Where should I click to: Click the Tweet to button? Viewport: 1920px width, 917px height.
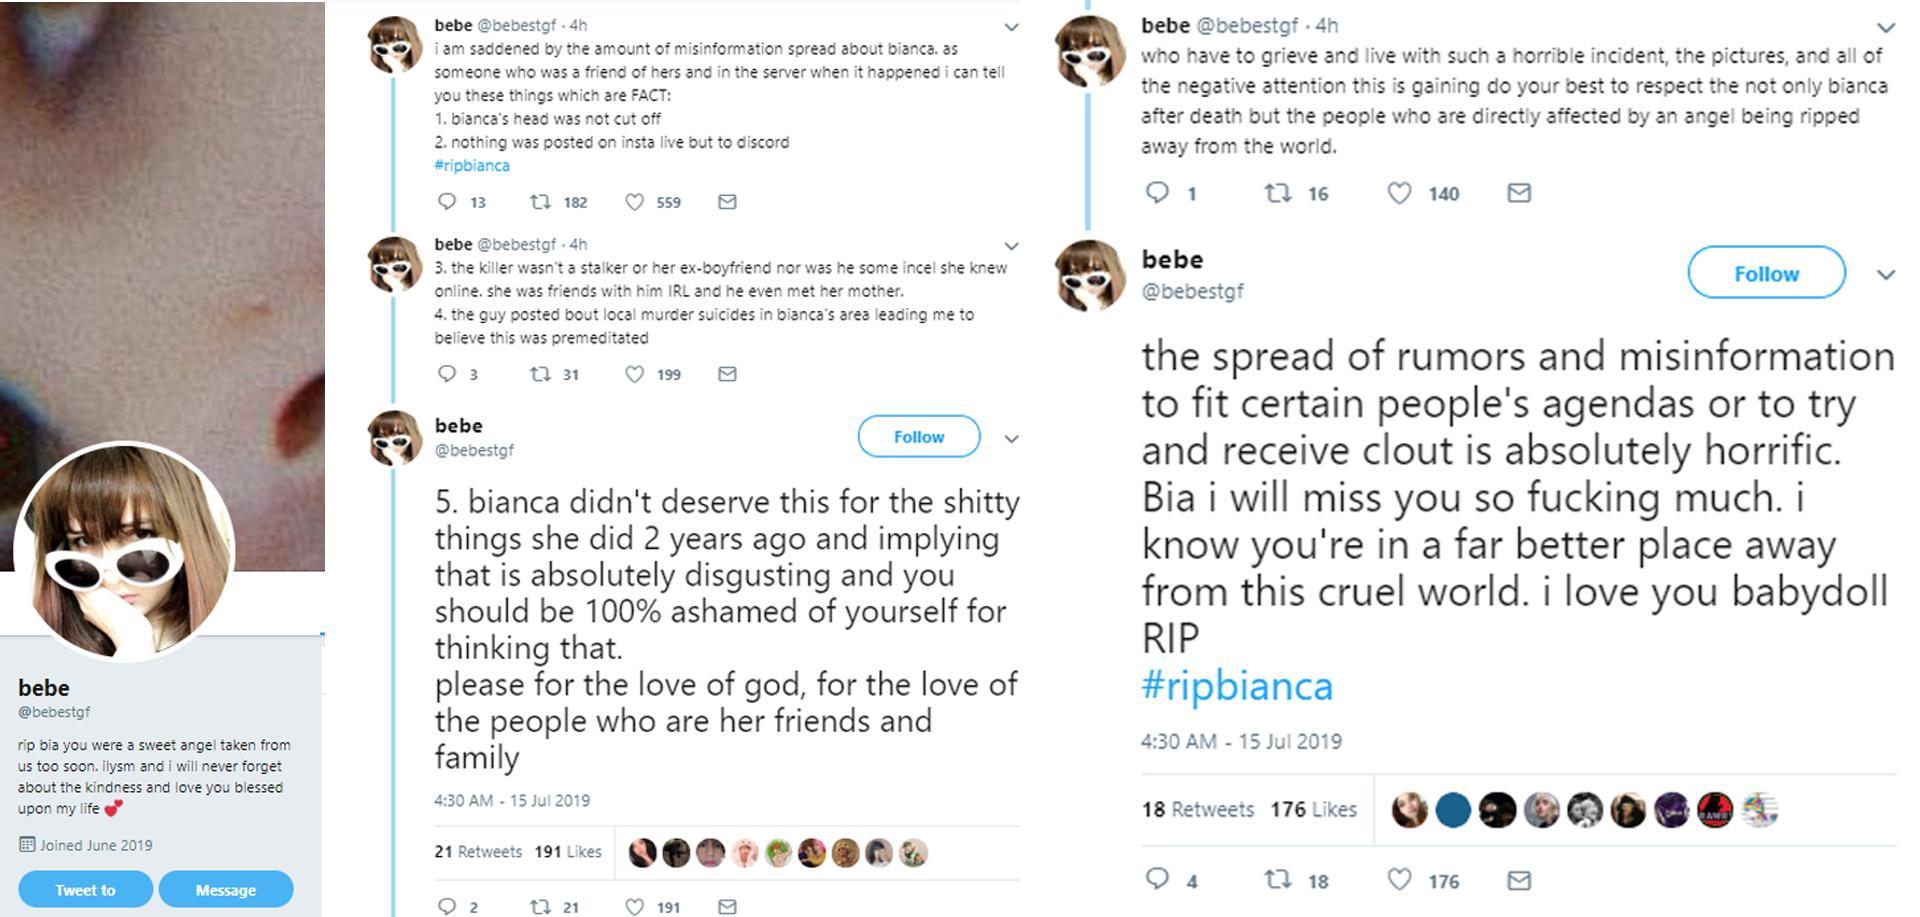[x=85, y=889]
